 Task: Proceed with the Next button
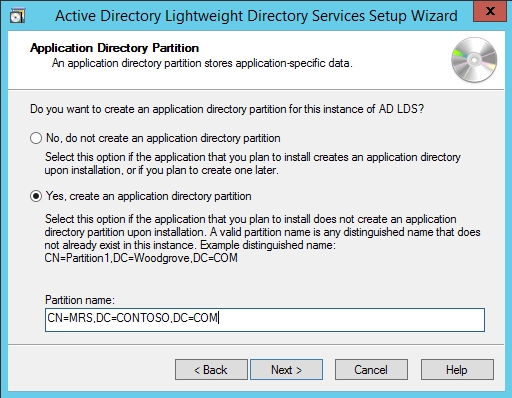[x=287, y=369]
